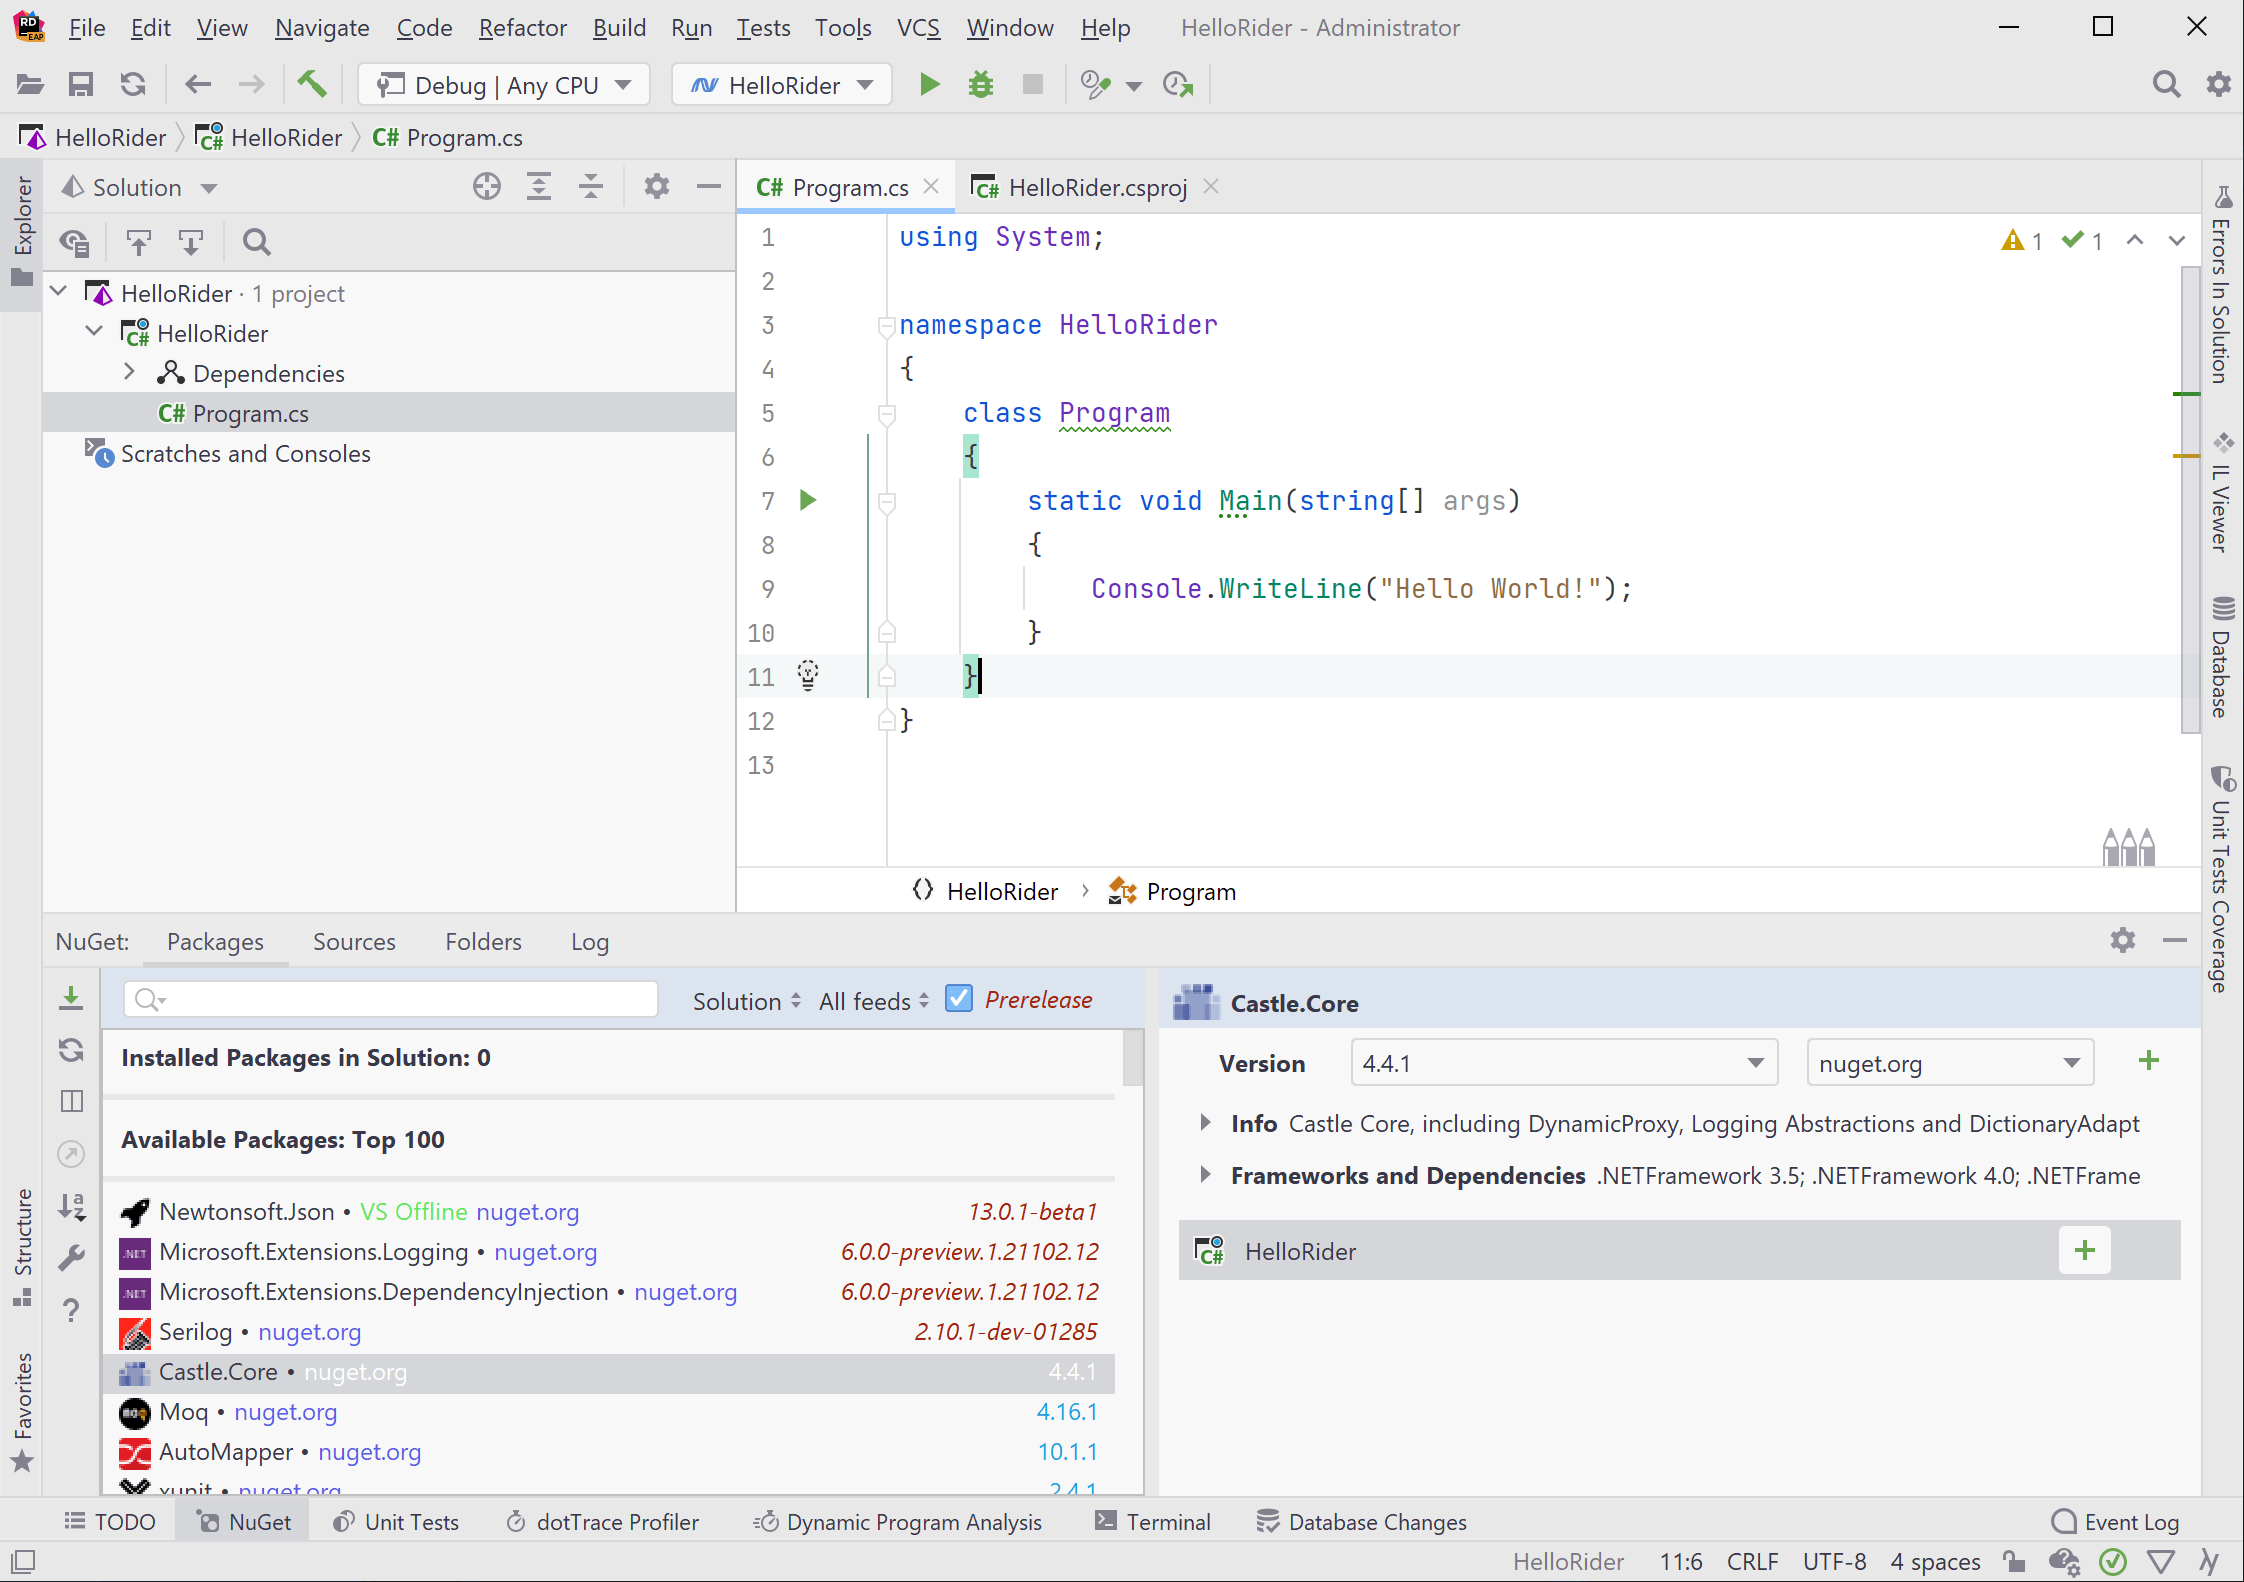
Task: Open the Refactor menu
Action: click(x=522, y=28)
